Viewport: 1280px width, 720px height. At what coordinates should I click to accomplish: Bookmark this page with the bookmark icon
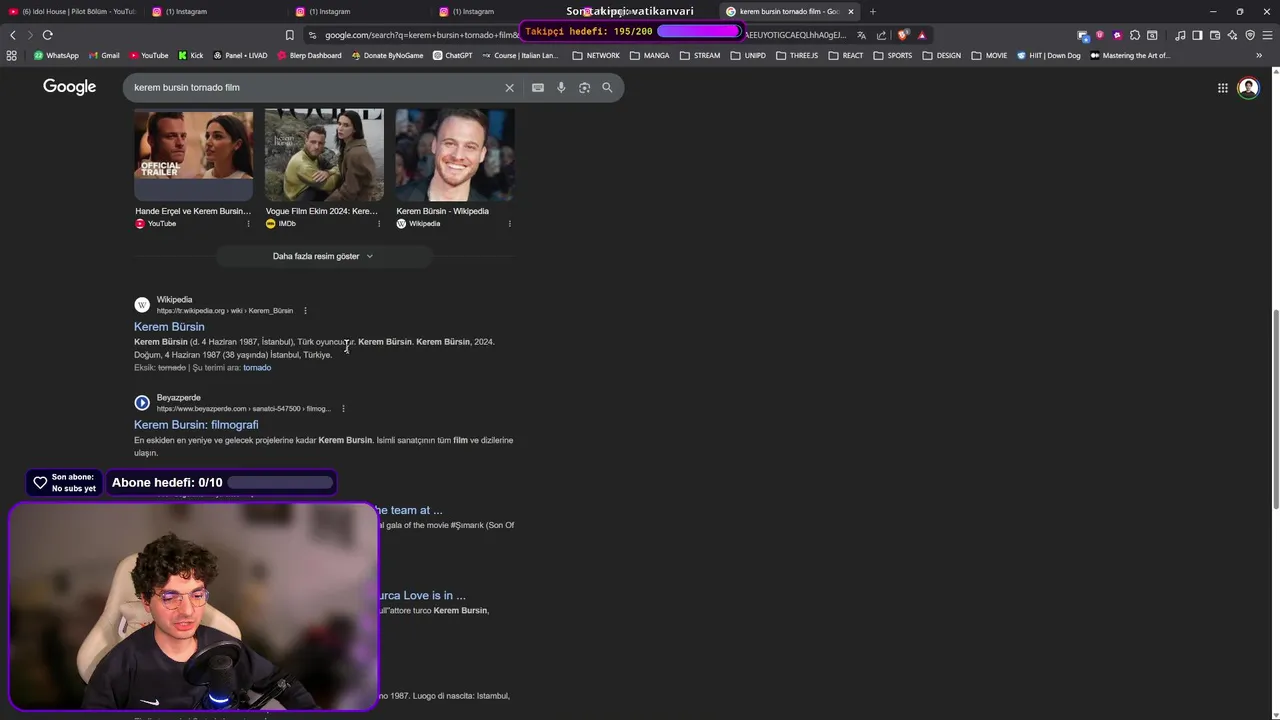click(x=290, y=35)
